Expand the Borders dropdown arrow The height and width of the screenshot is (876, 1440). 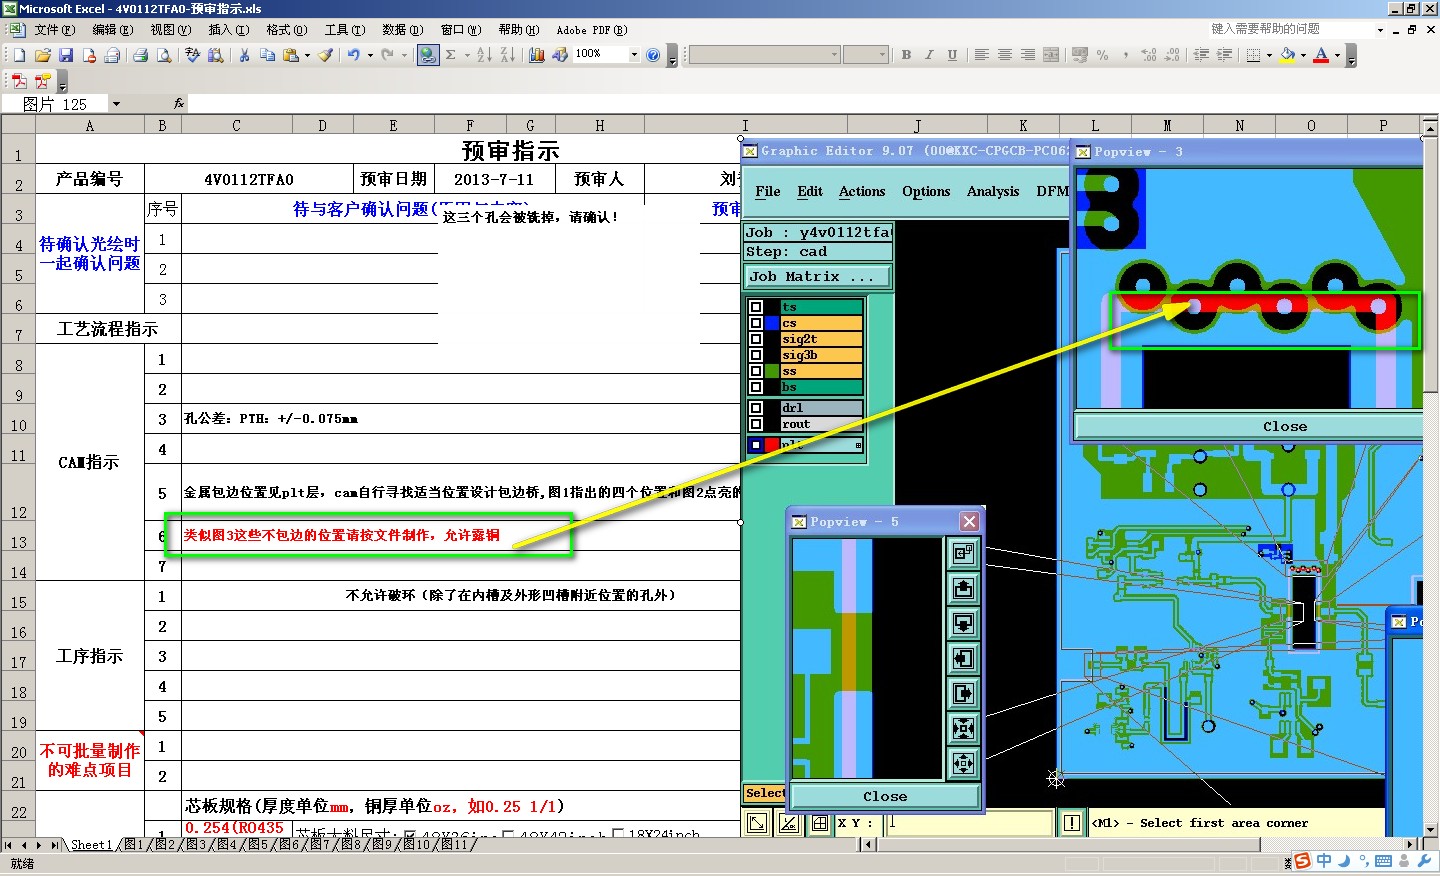tap(1269, 55)
